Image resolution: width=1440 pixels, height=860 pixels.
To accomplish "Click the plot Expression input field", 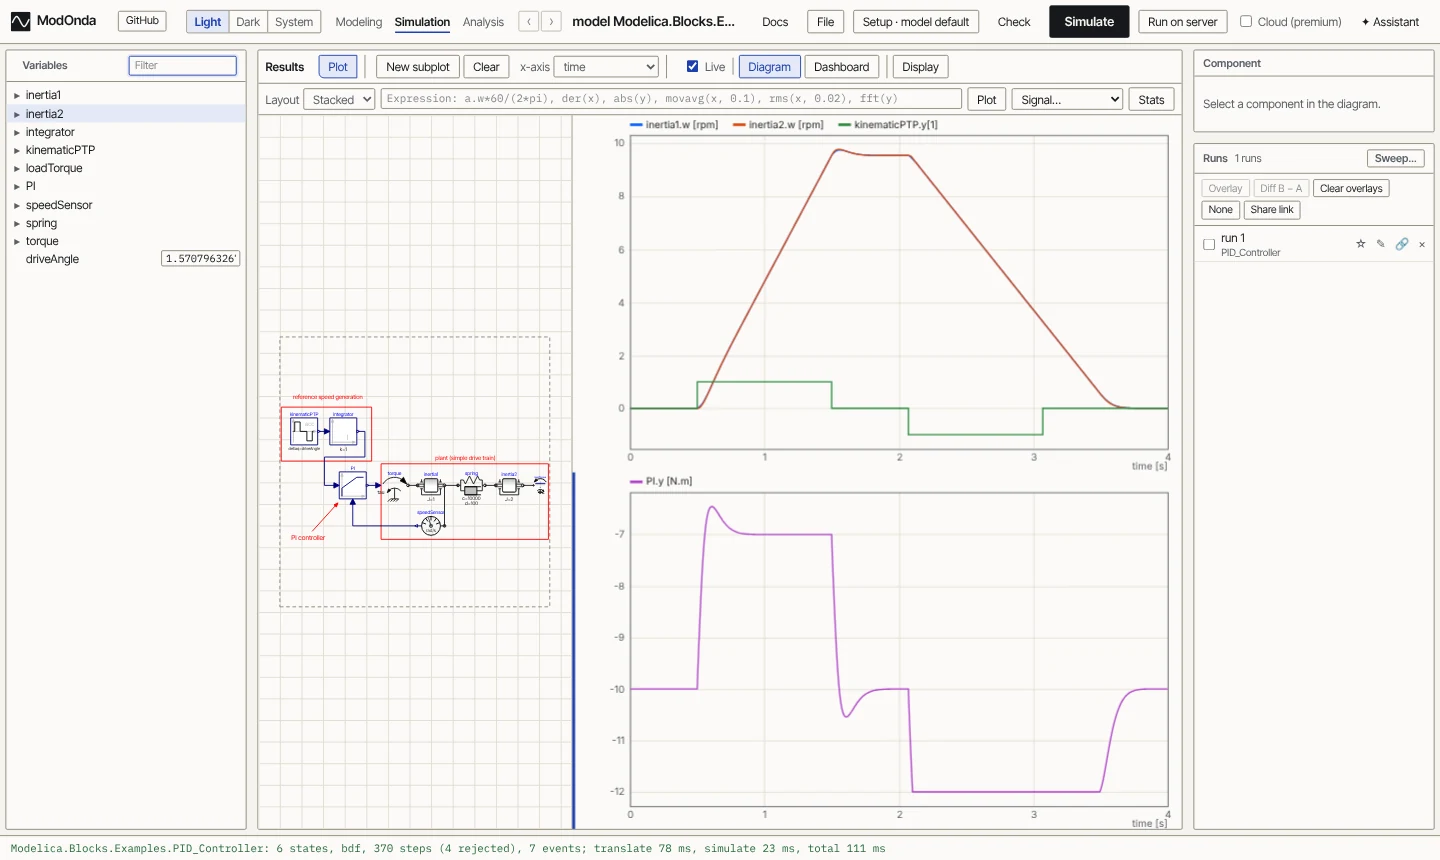I will click(x=672, y=98).
